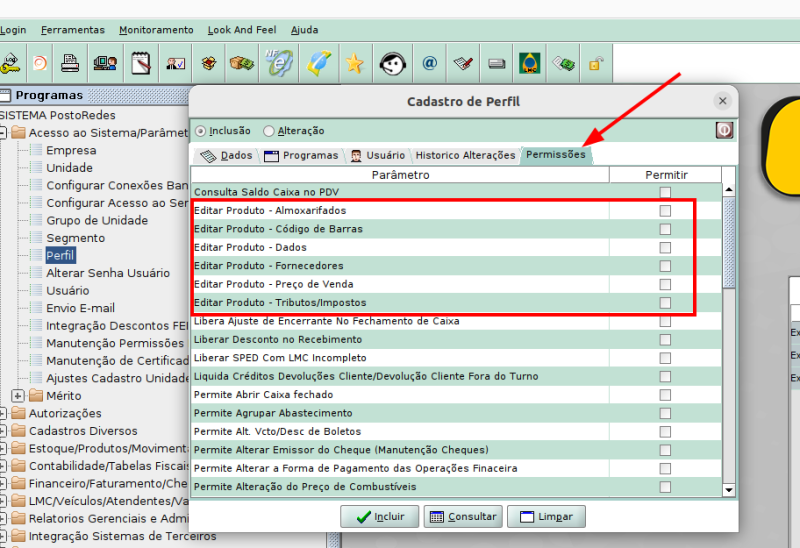
Task: Select the Inclusão radio button
Action: (201, 131)
